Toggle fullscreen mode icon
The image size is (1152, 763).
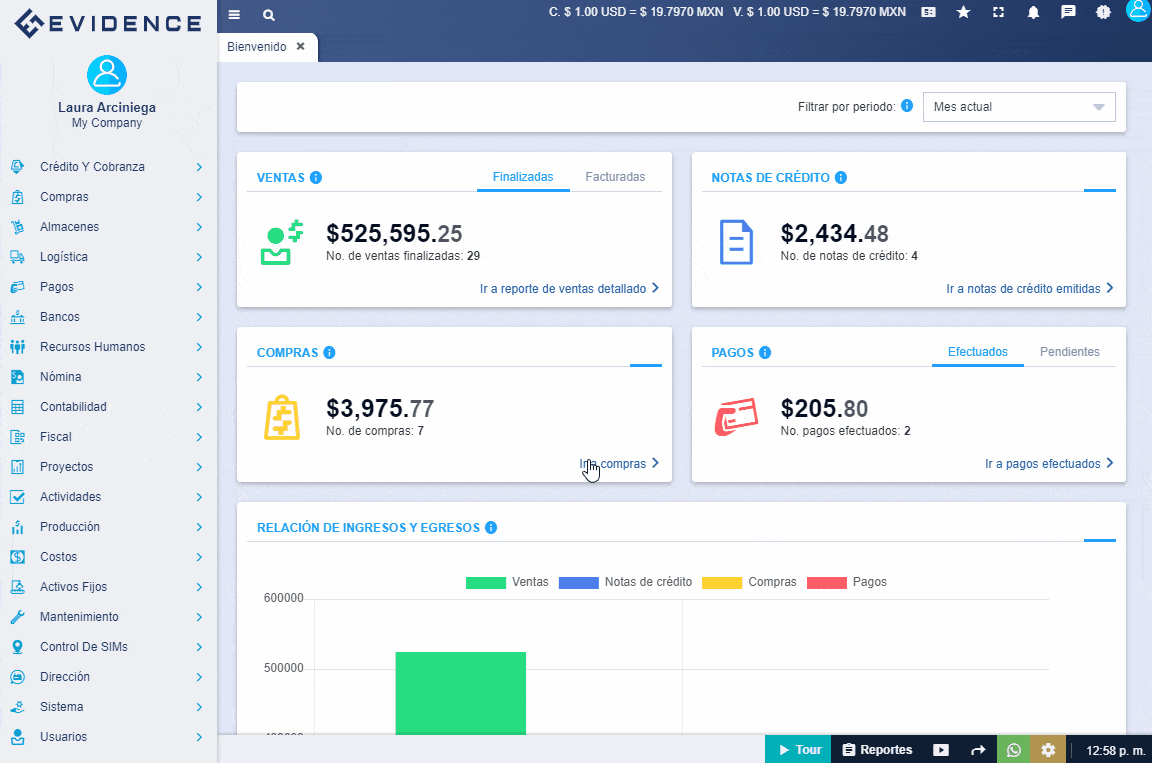pyautogui.click(x=998, y=12)
